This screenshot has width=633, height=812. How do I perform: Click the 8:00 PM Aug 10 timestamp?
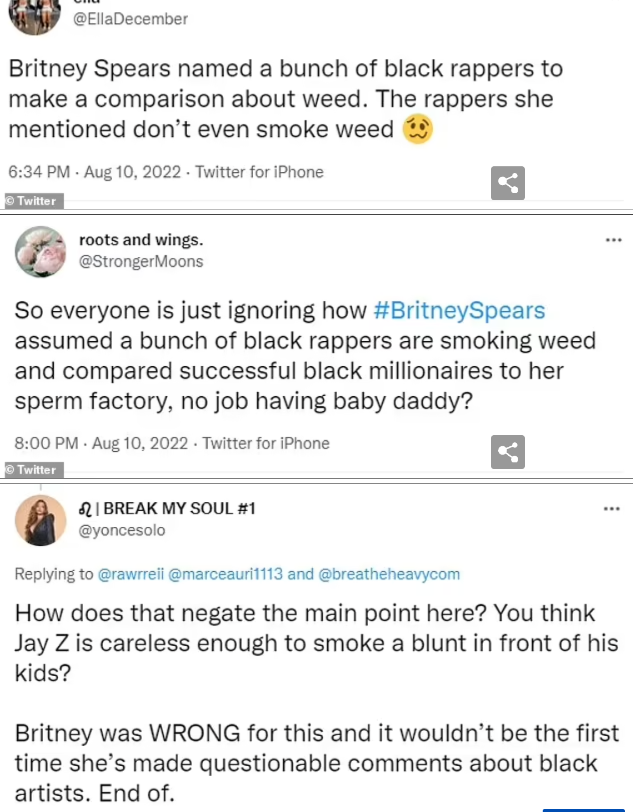tap(97, 442)
